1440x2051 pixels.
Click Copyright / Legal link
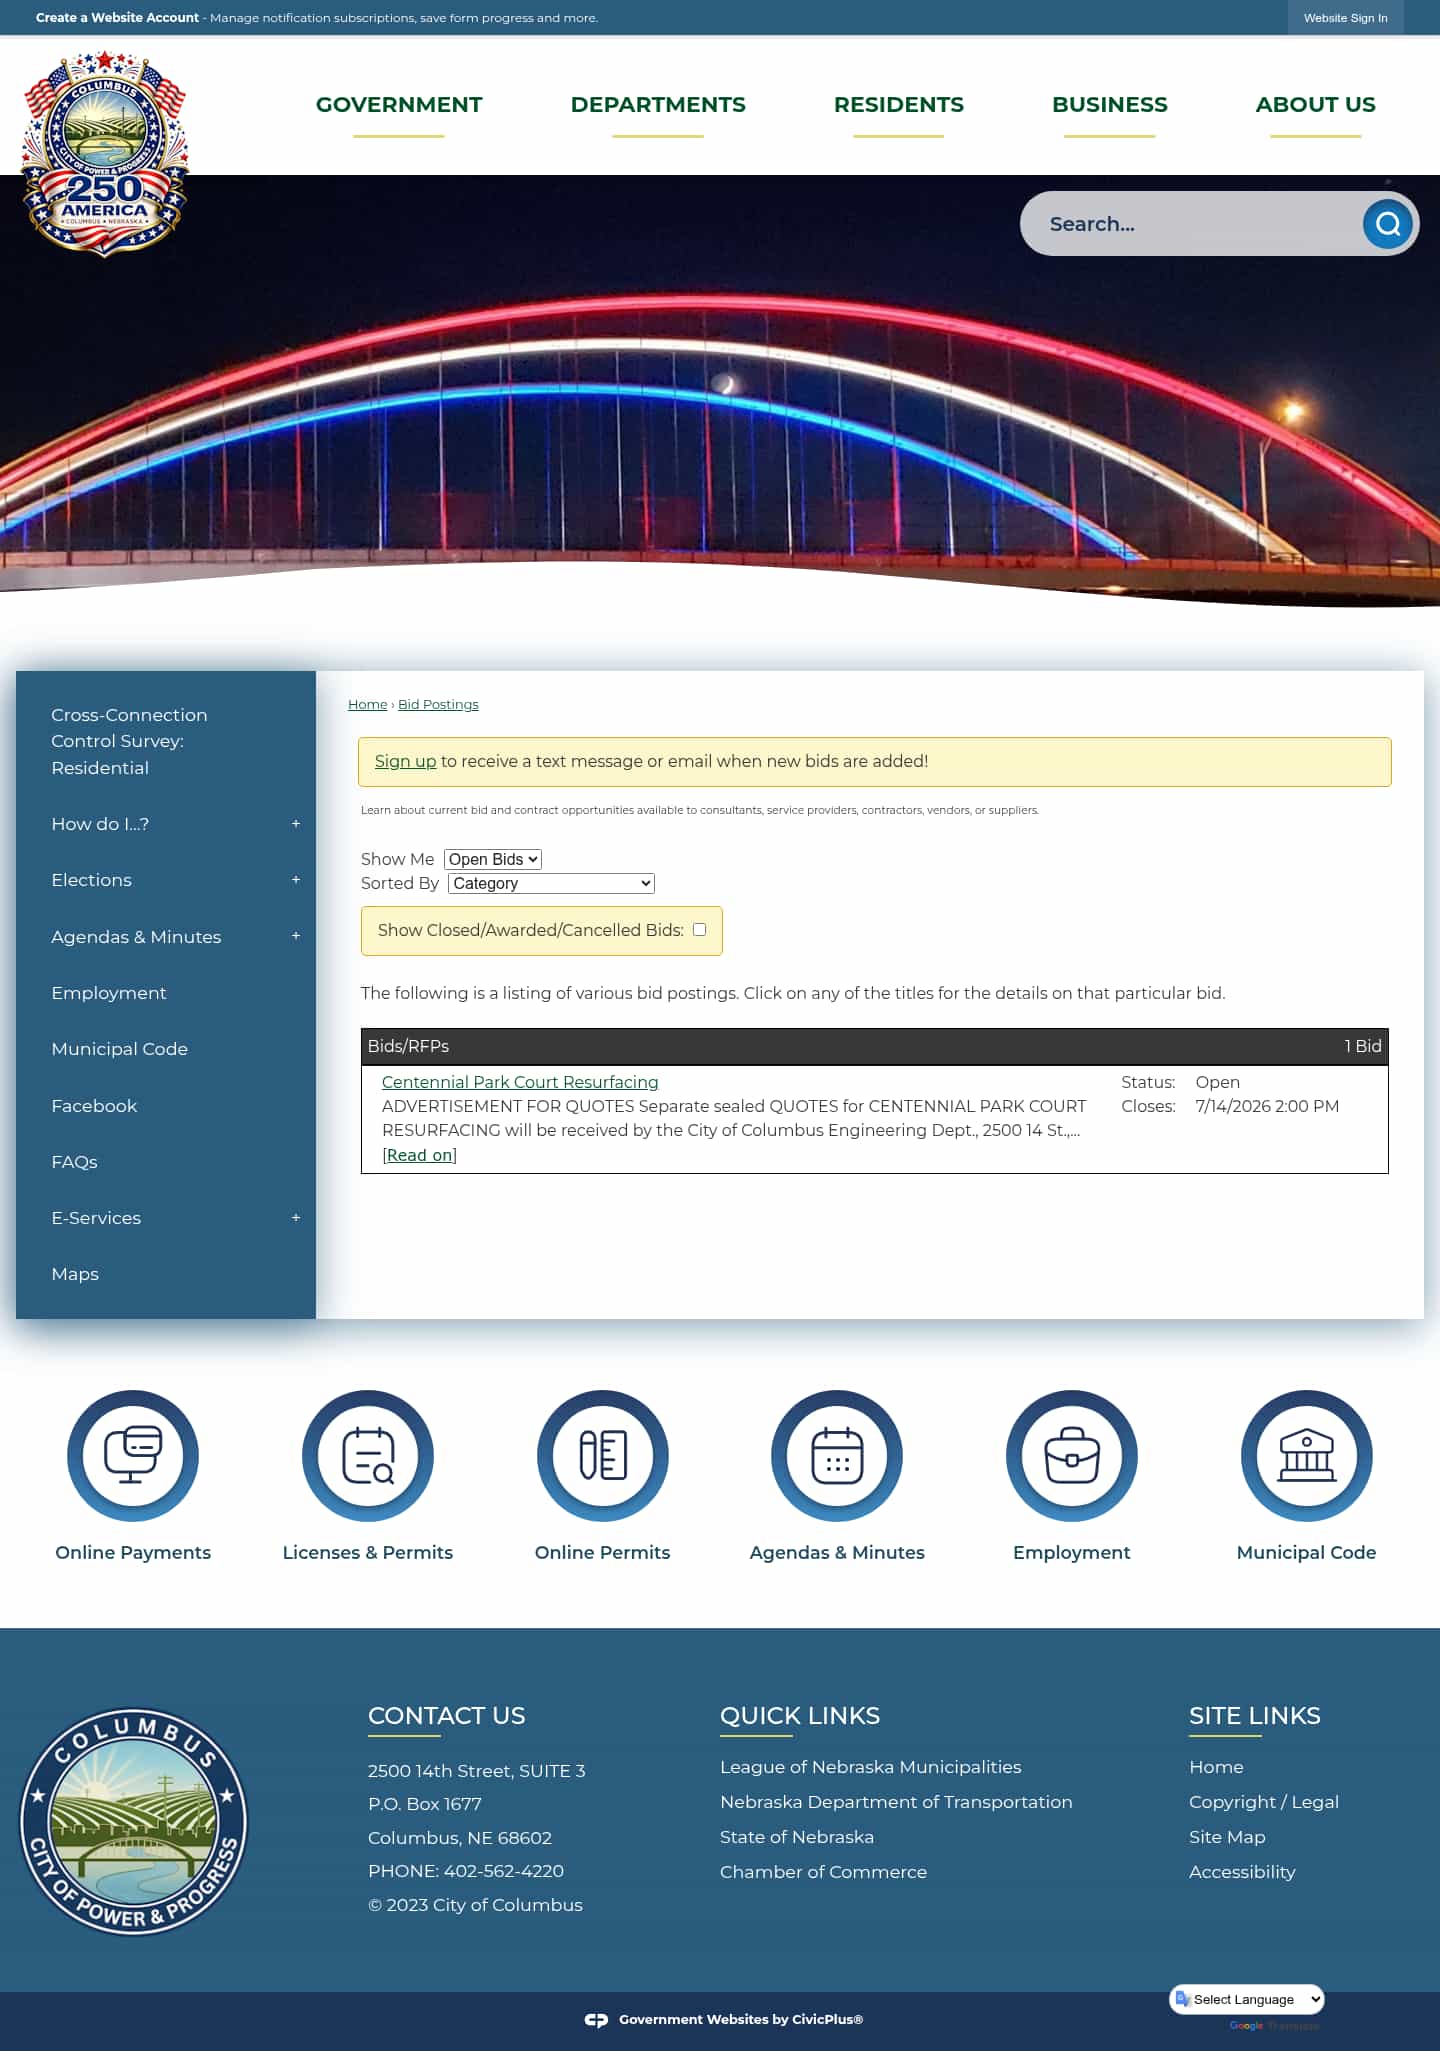(x=1264, y=1802)
